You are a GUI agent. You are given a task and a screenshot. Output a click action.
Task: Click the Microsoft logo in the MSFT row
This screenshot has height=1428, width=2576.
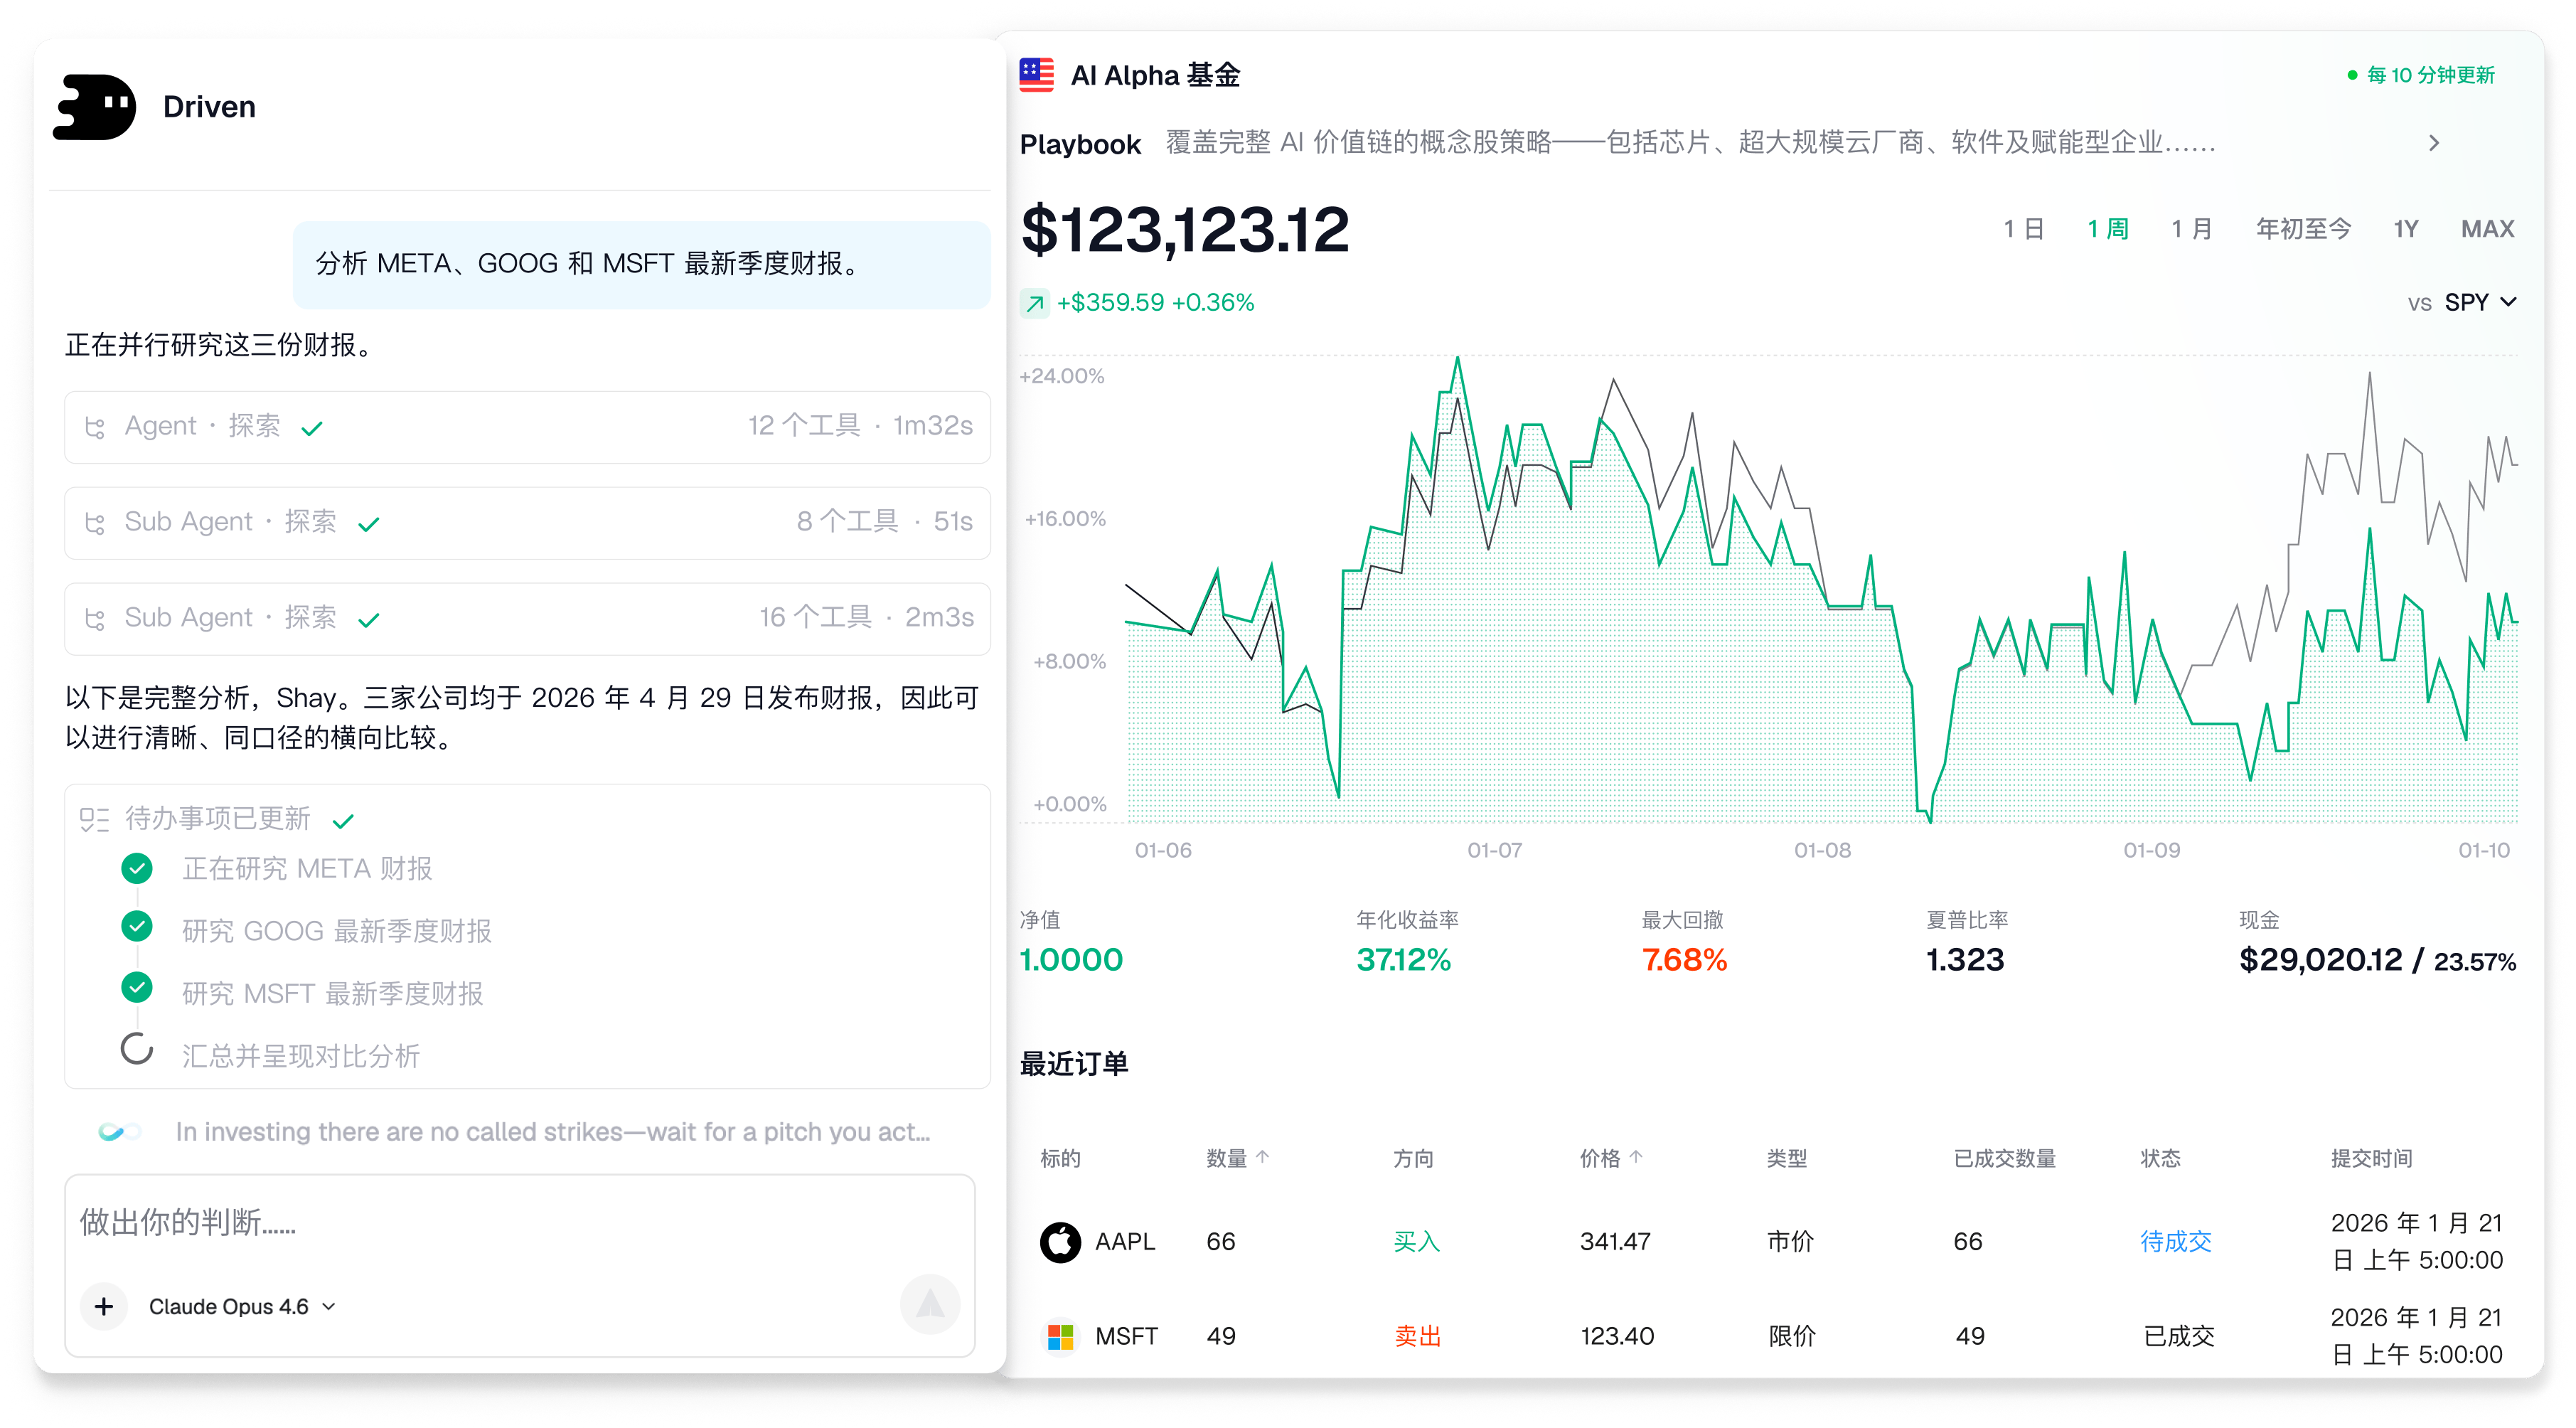[1060, 1337]
